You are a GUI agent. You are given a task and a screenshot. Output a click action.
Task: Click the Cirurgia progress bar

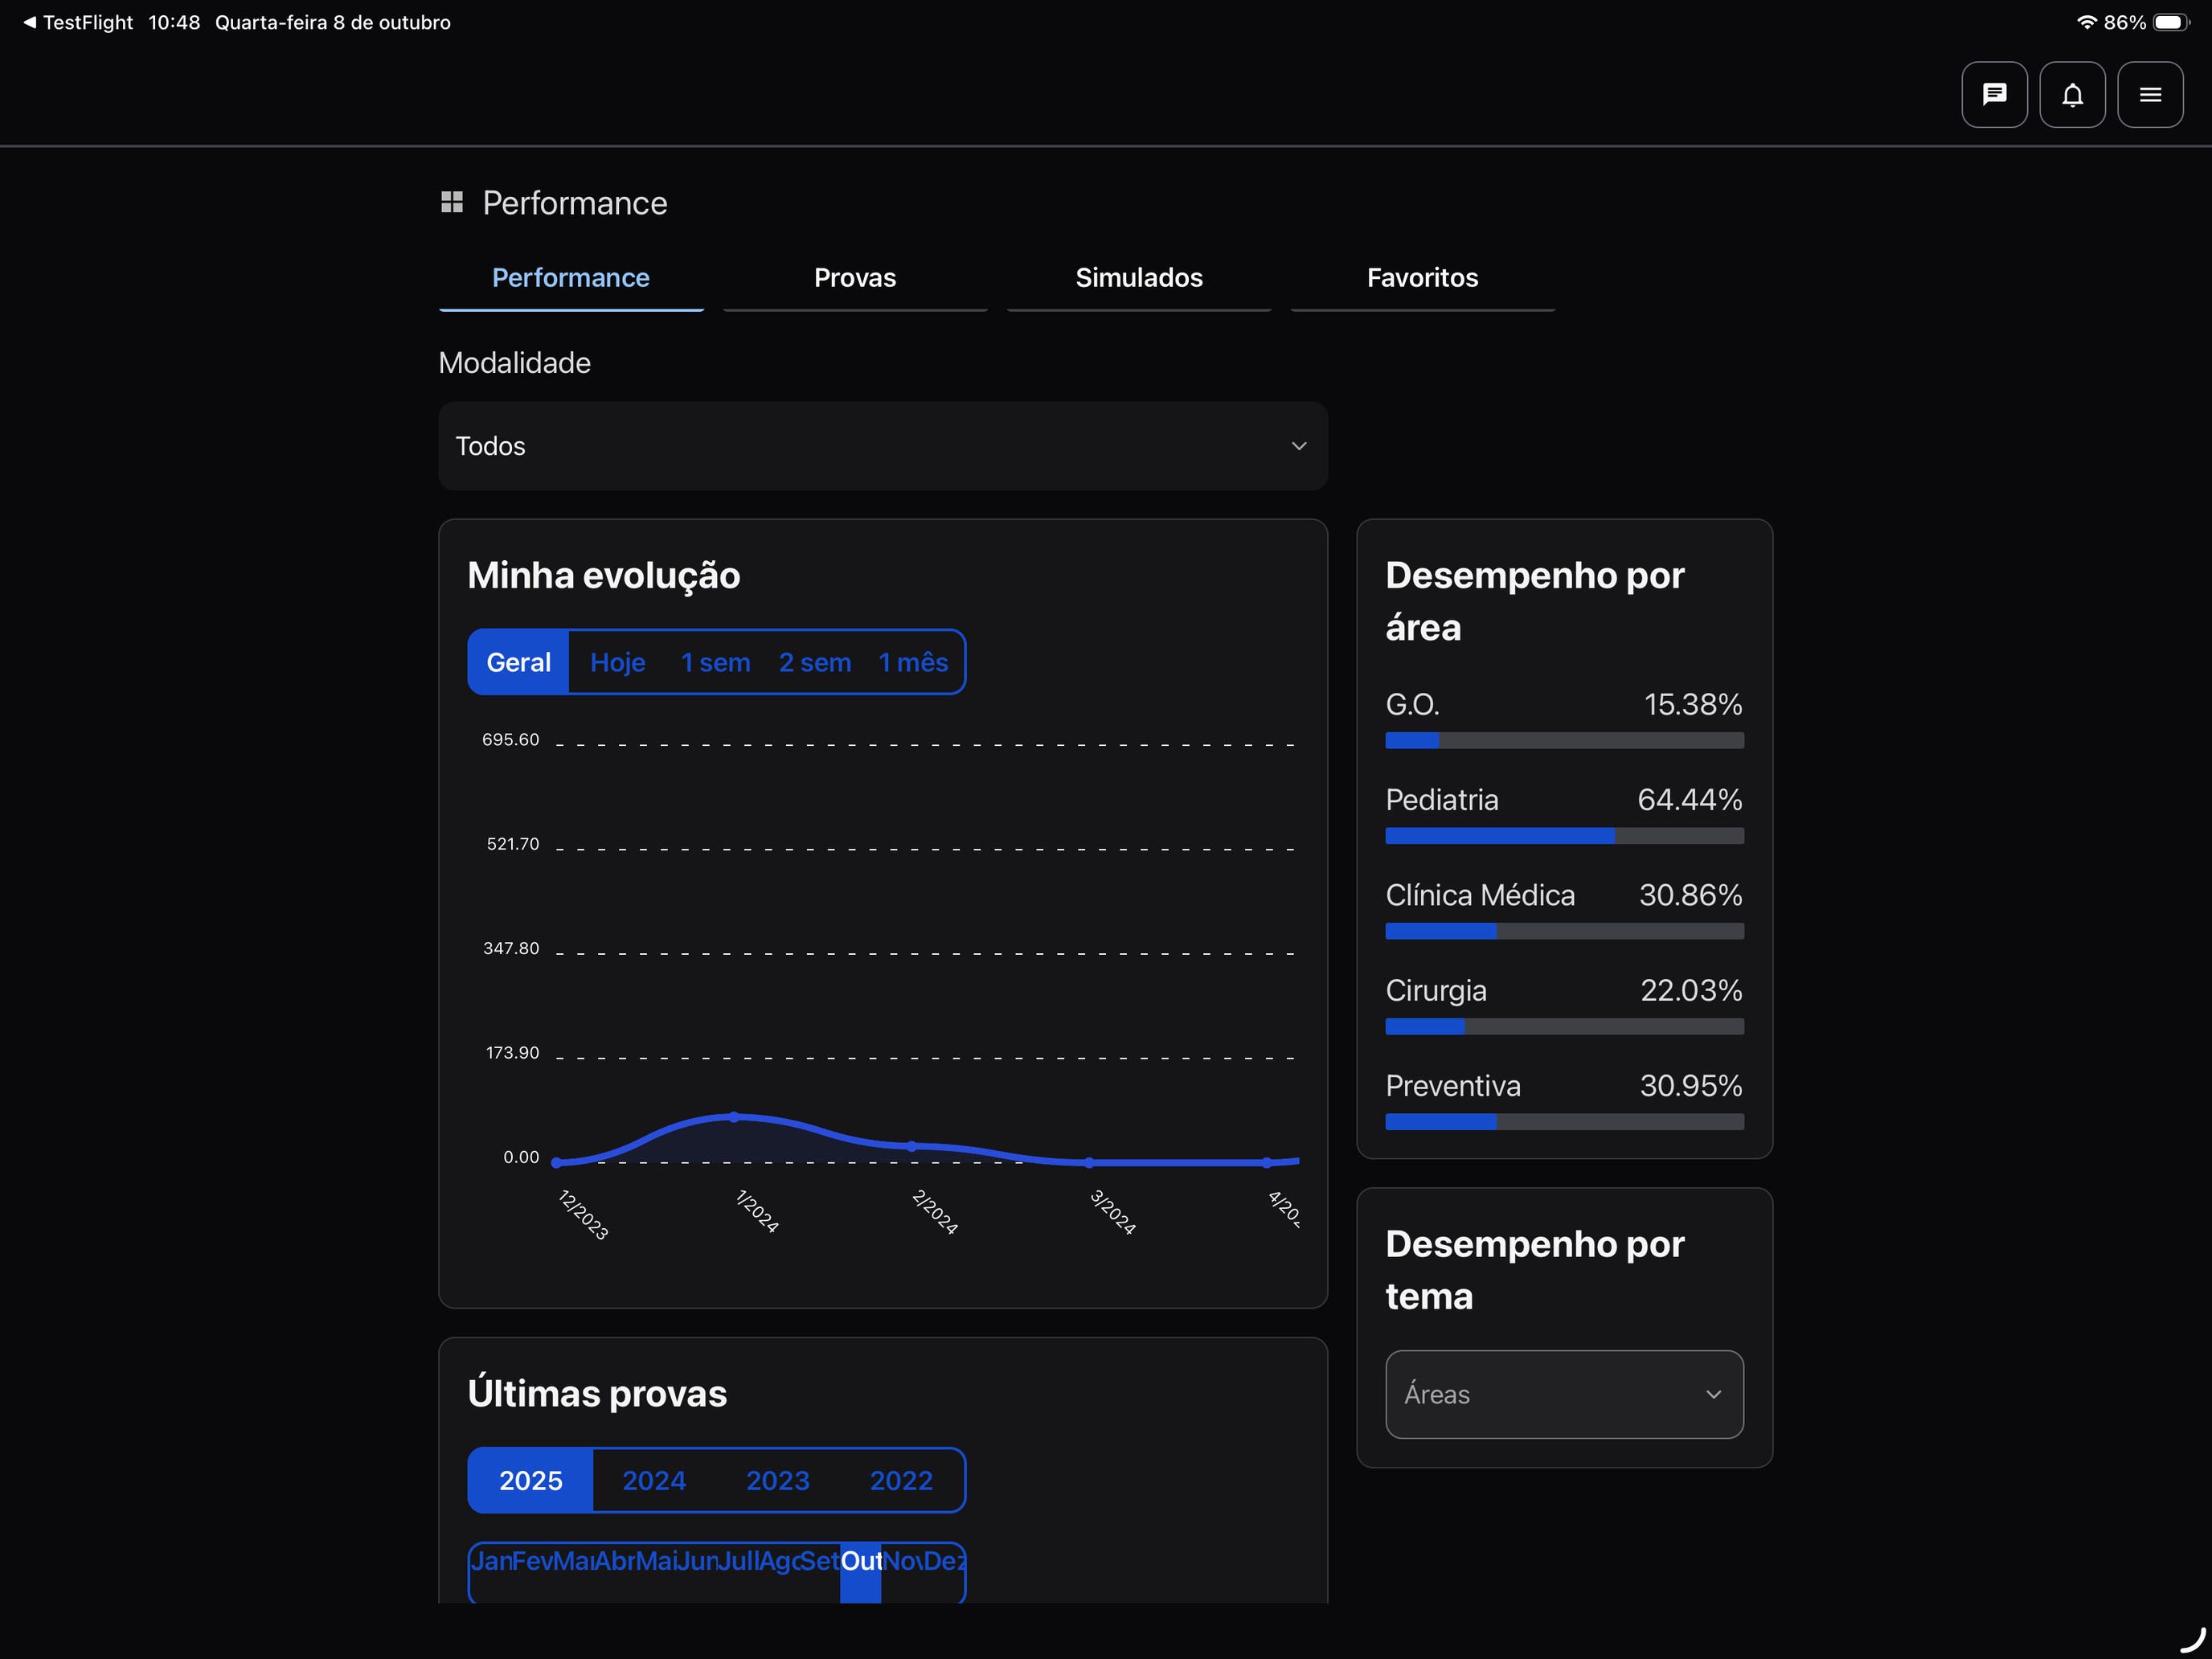point(1564,1026)
